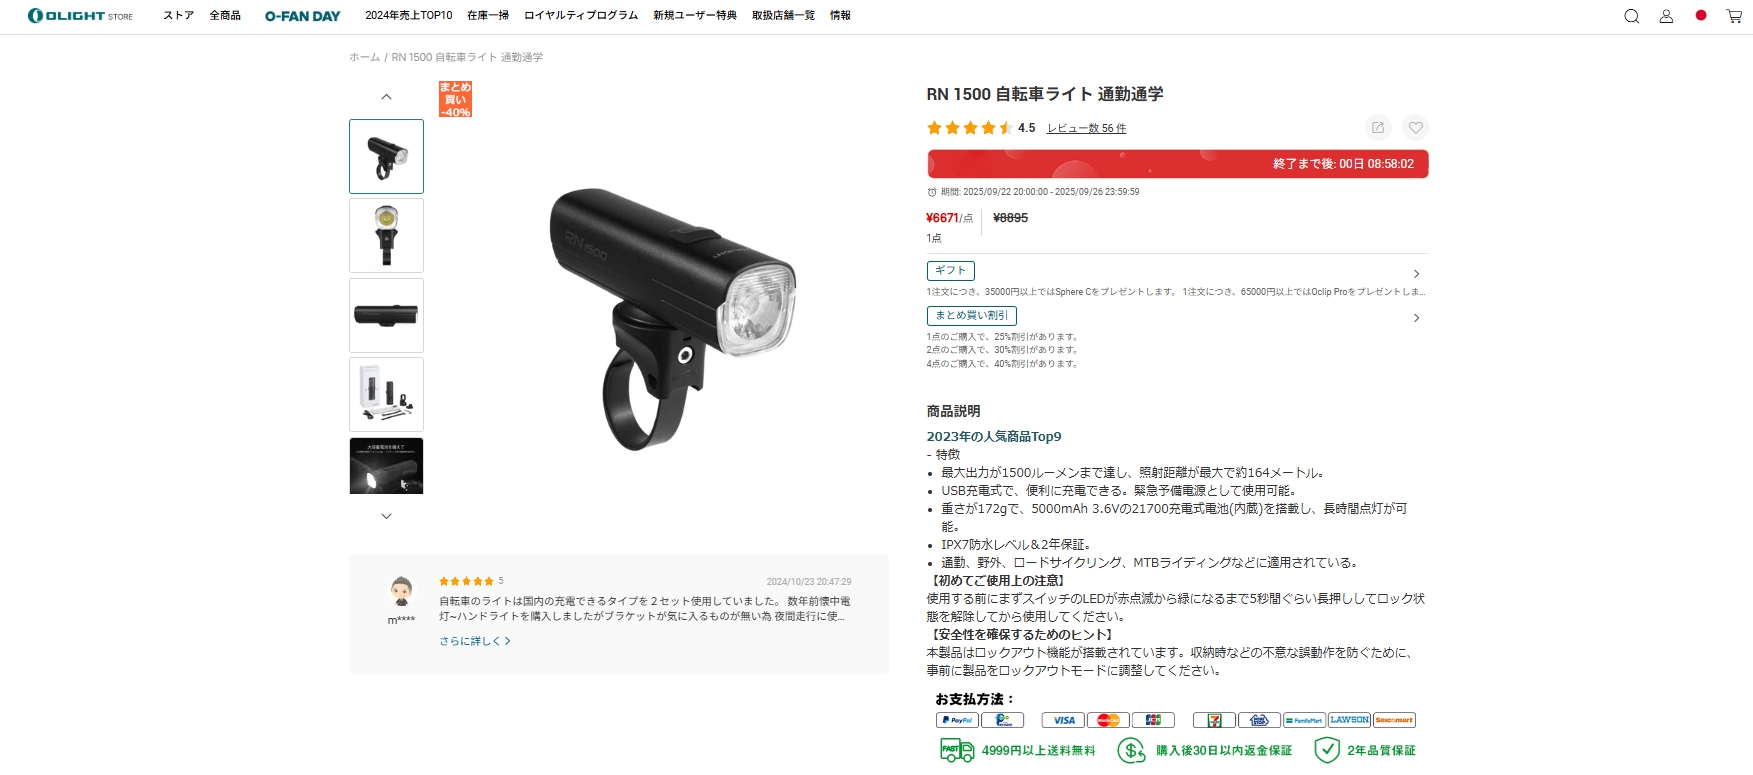Click the PayPal payment icon

957,720
